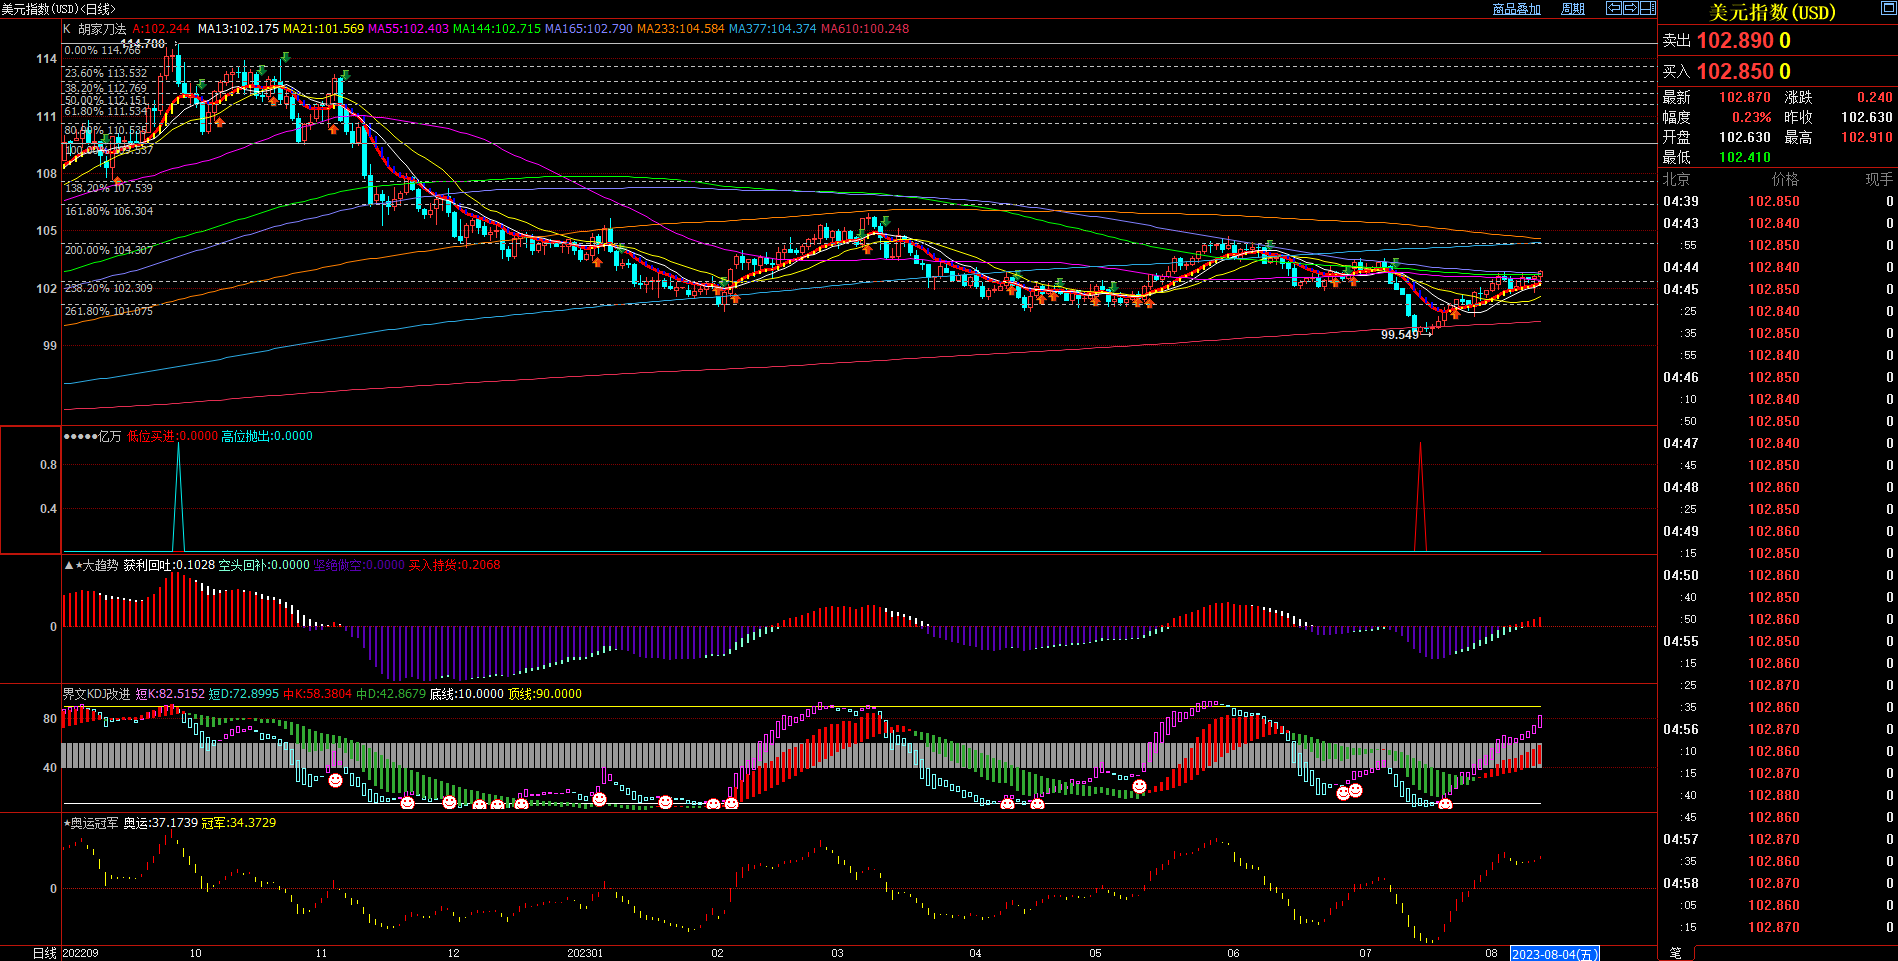This screenshot has height=961, width=1898.
Task: Open the 周期 period menu
Action: click(1573, 9)
